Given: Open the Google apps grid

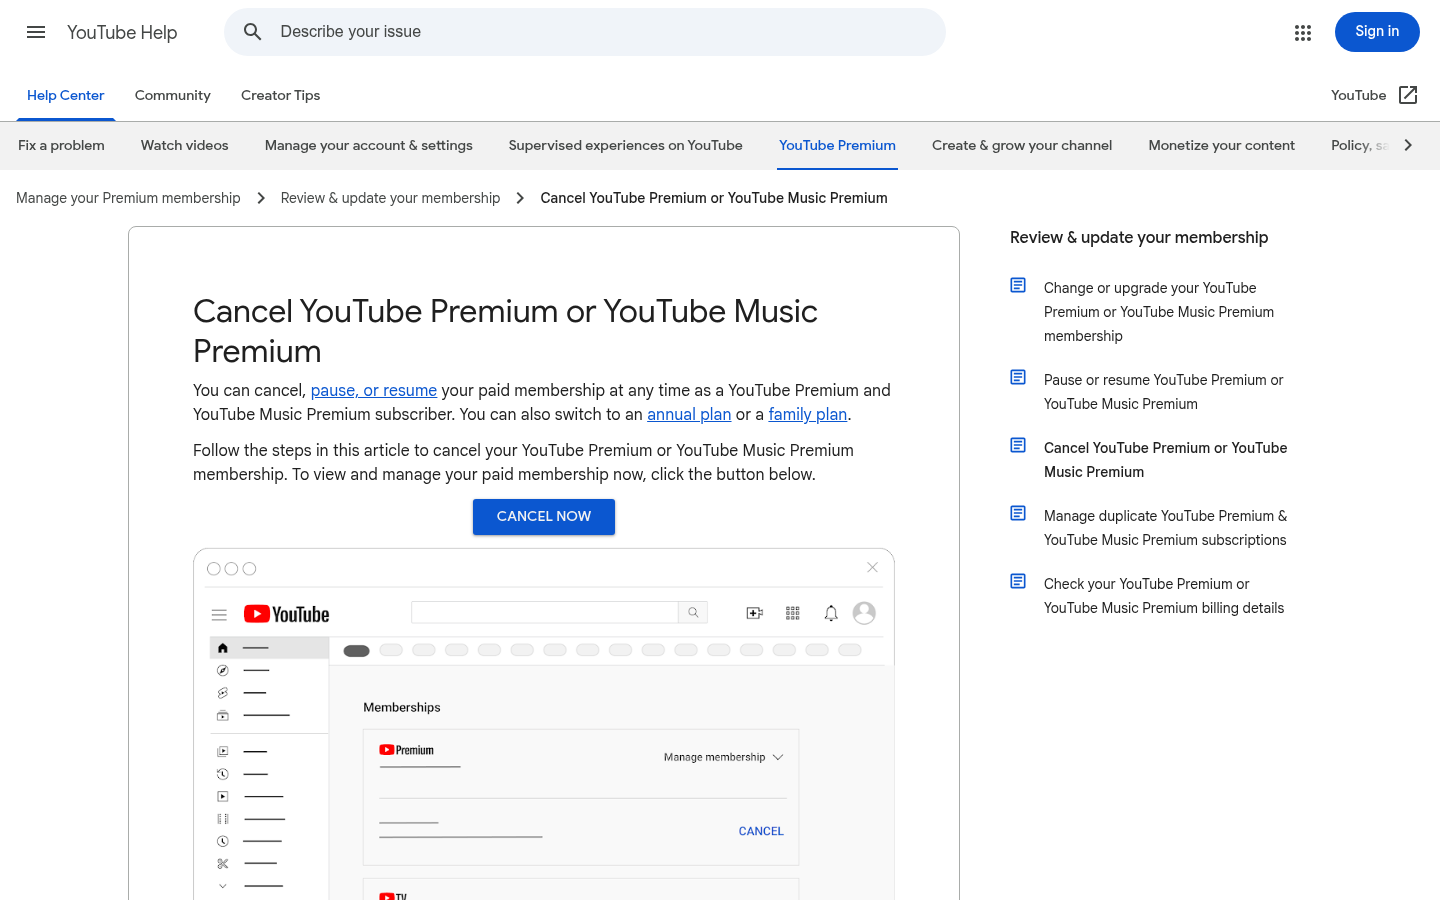Looking at the screenshot, I should pos(1302,32).
